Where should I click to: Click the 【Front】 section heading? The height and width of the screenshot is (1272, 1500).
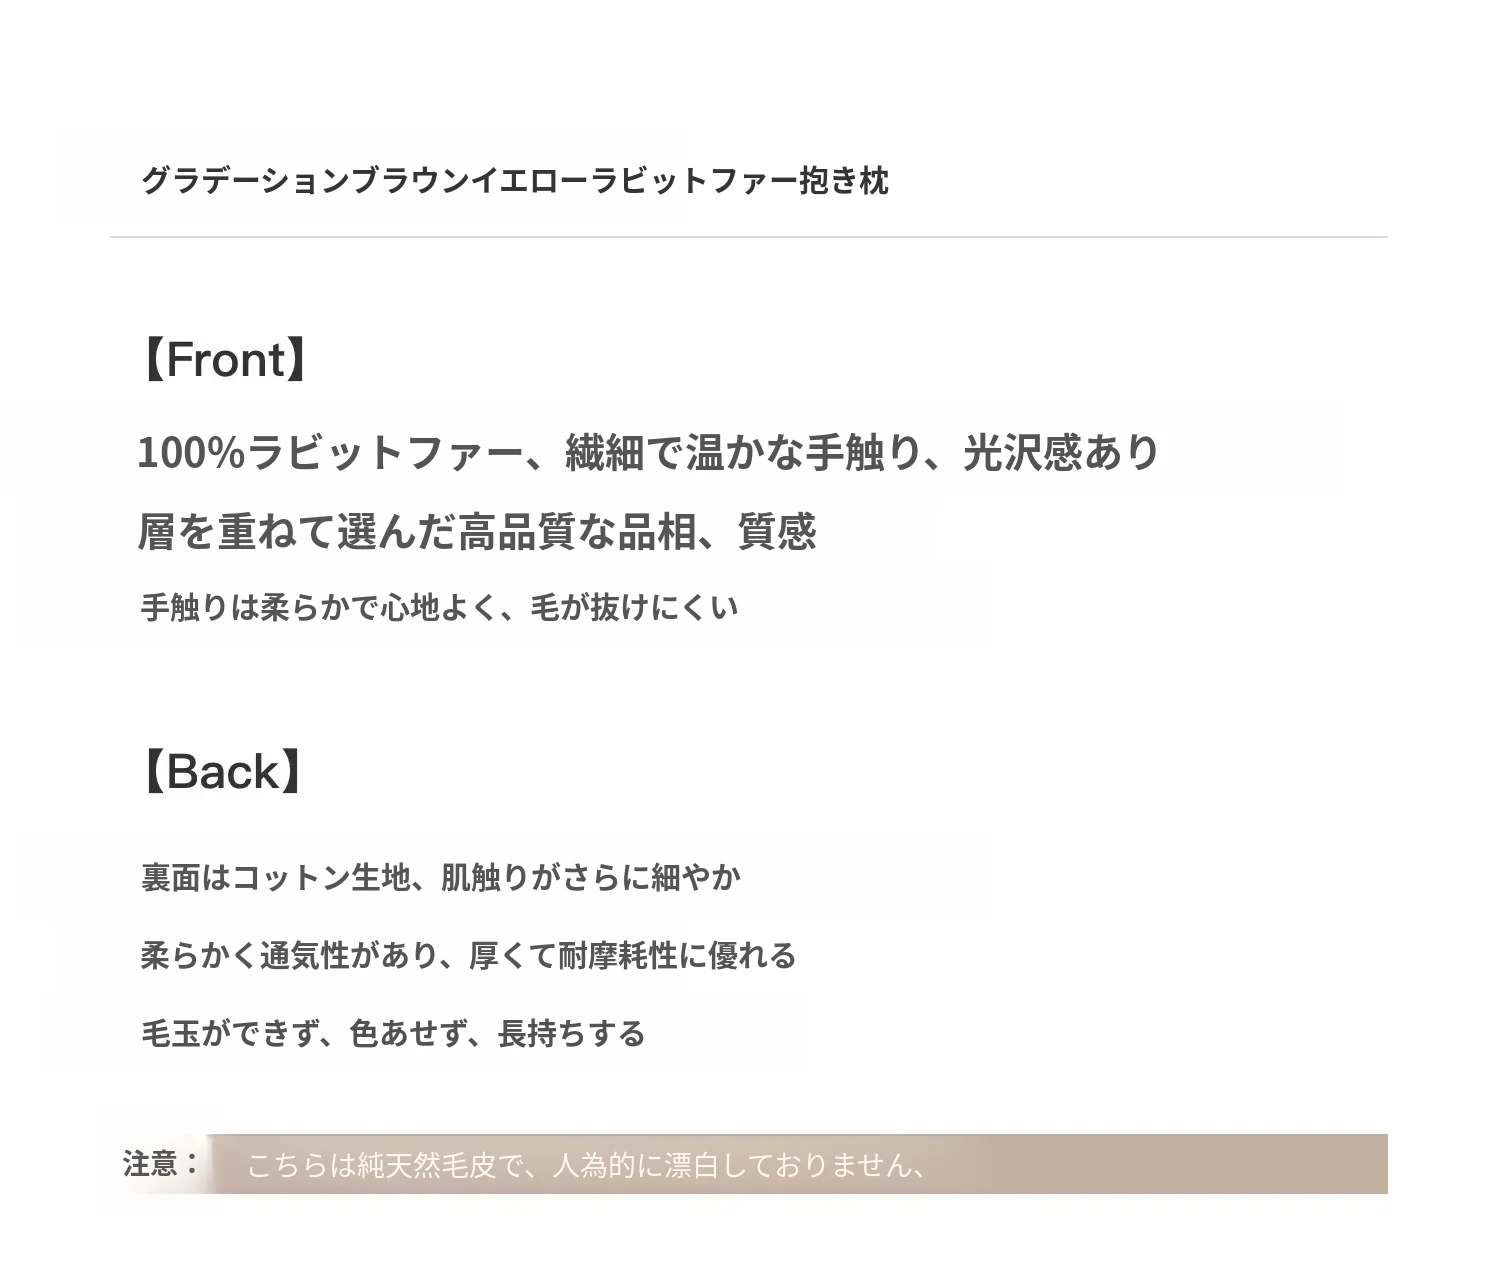[224, 359]
